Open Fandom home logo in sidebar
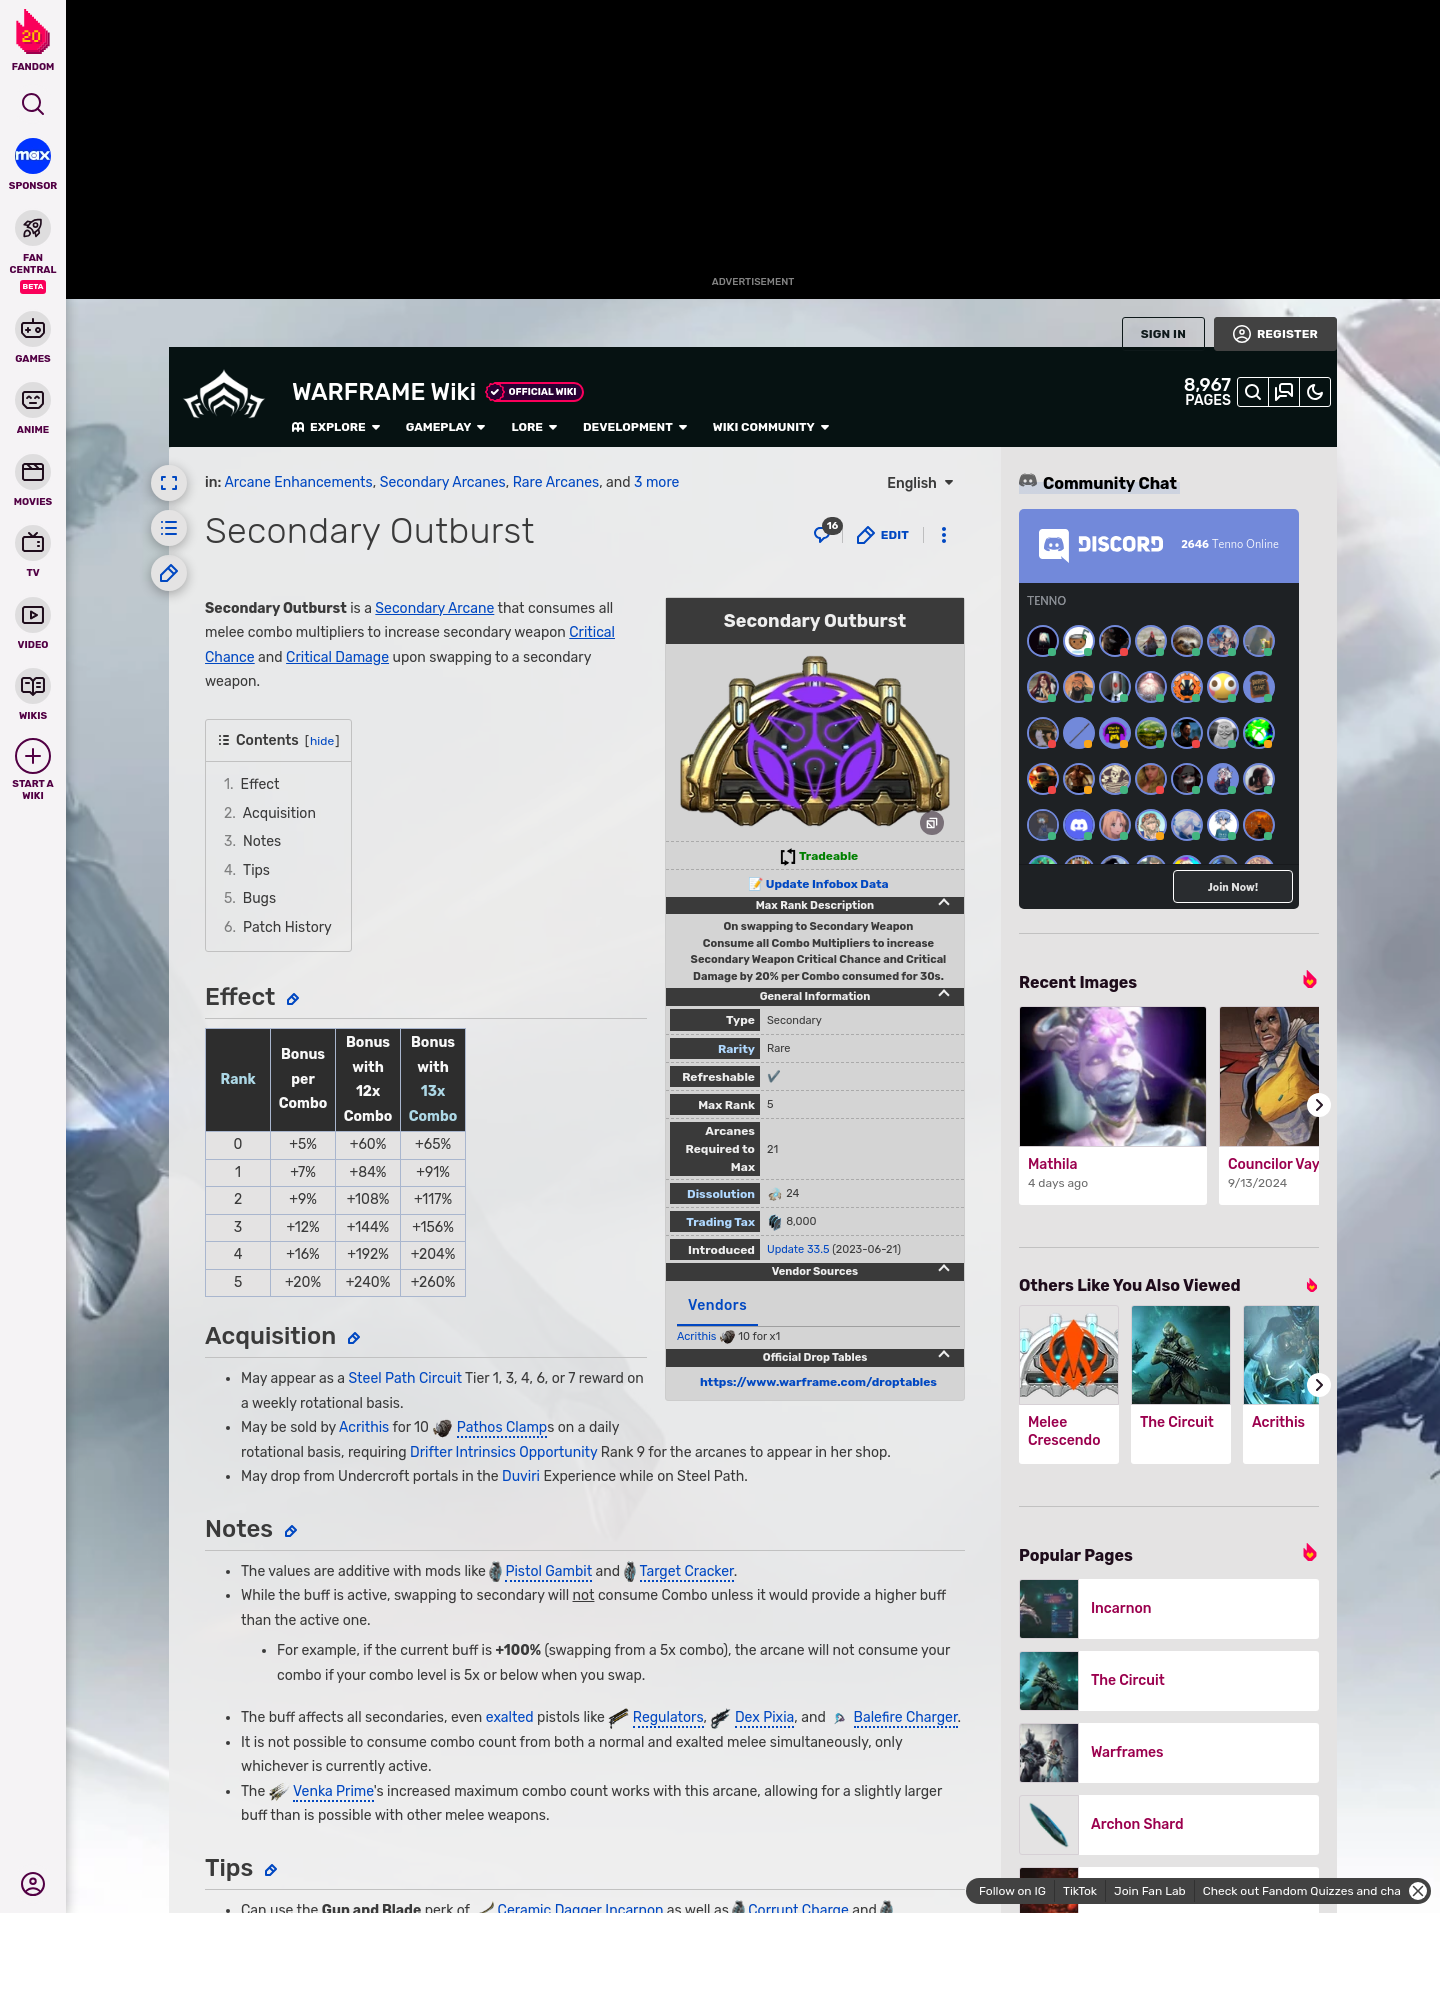Image resolution: width=1440 pixels, height=2000 pixels. coord(33,40)
